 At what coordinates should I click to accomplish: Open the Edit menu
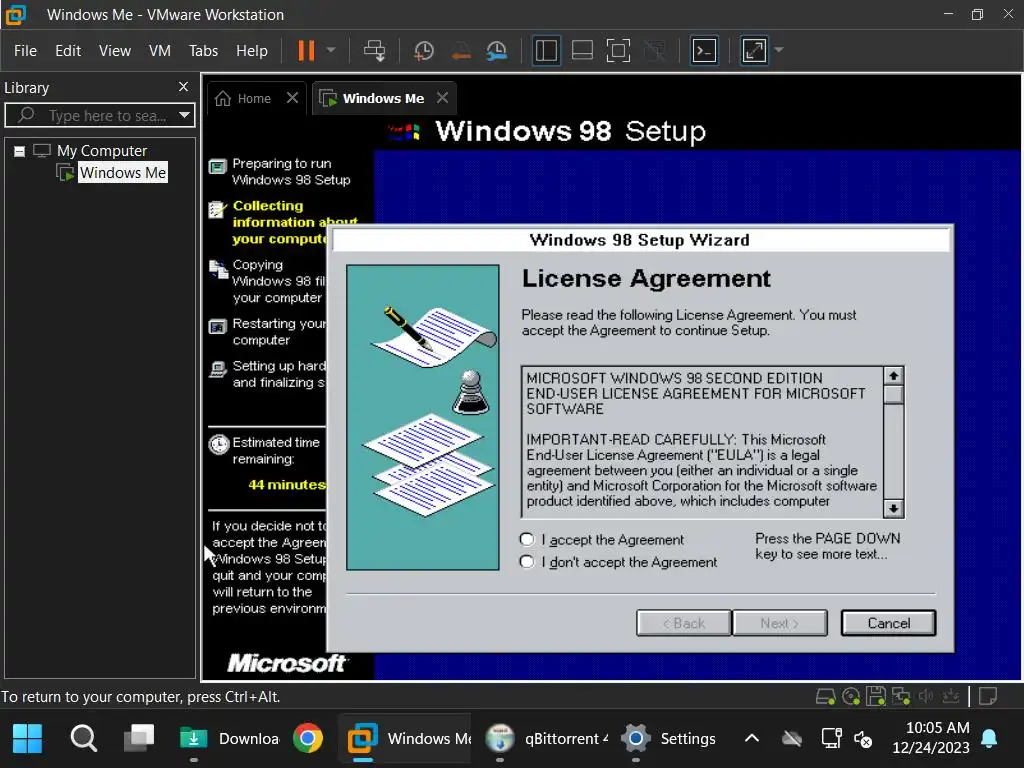(68, 50)
